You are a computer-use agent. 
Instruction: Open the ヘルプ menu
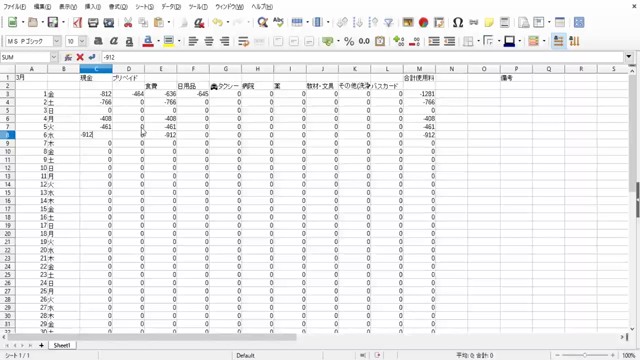[262, 7]
